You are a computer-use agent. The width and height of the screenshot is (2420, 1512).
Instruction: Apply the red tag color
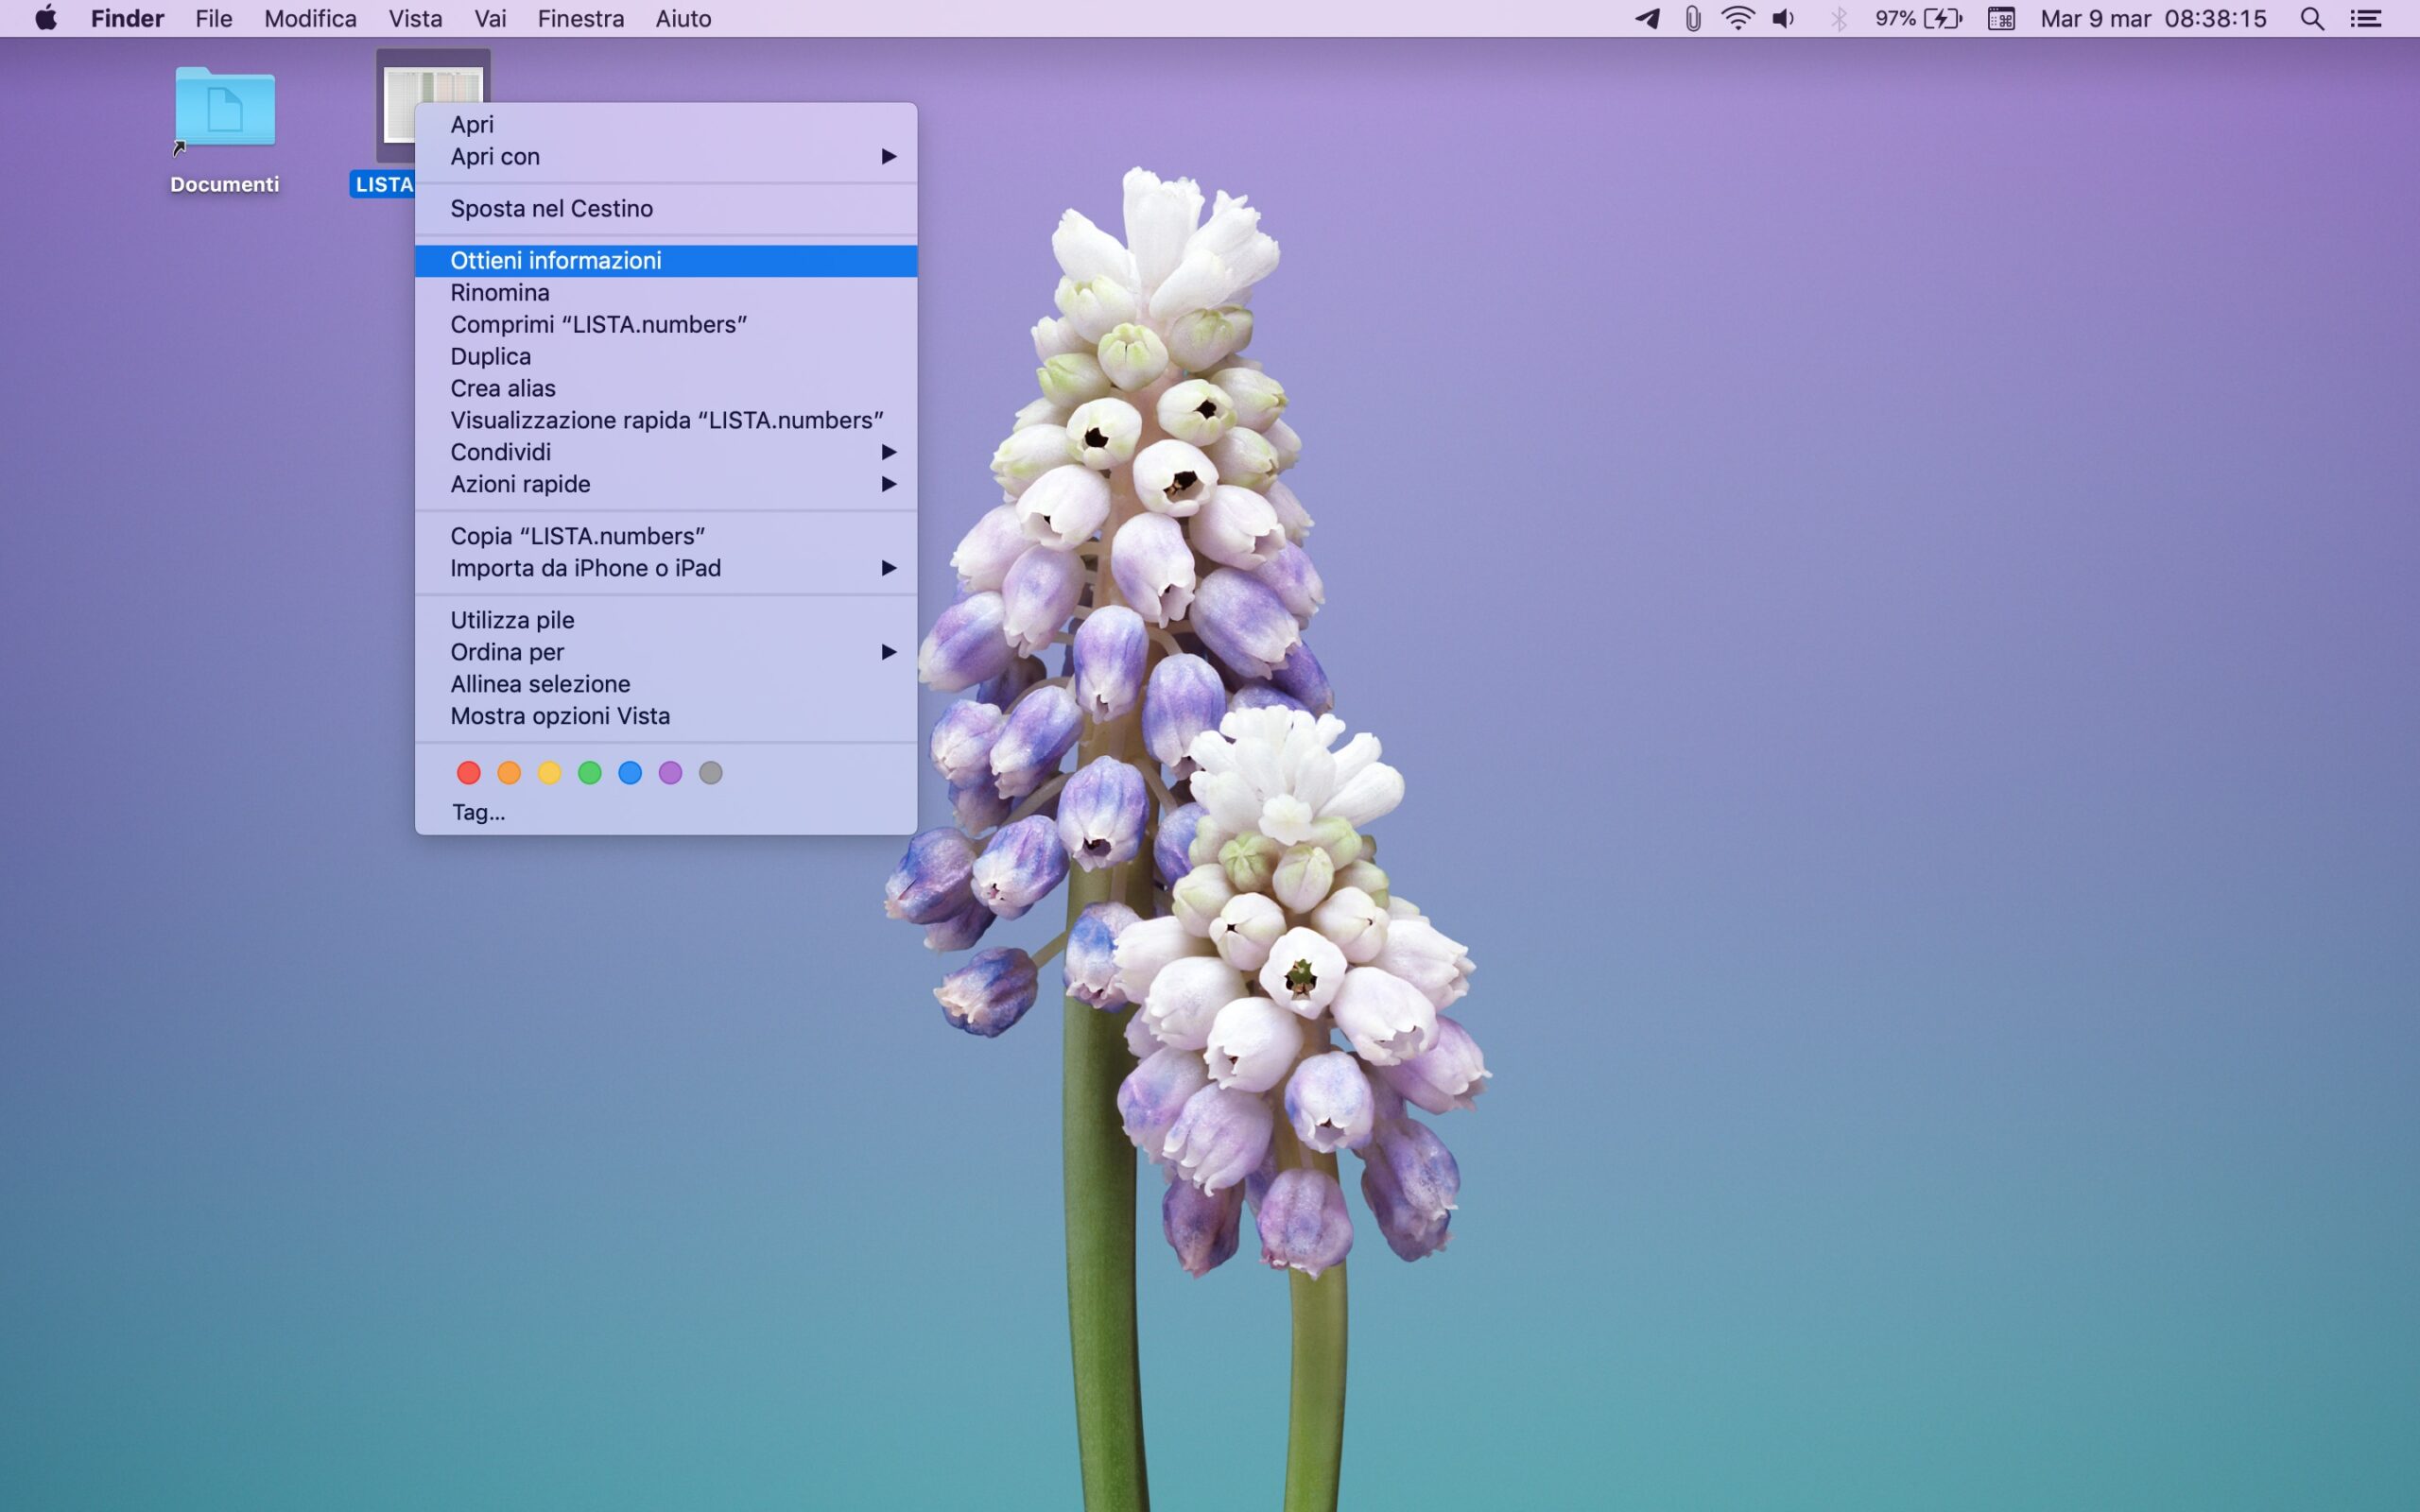(x=468, y=772)
